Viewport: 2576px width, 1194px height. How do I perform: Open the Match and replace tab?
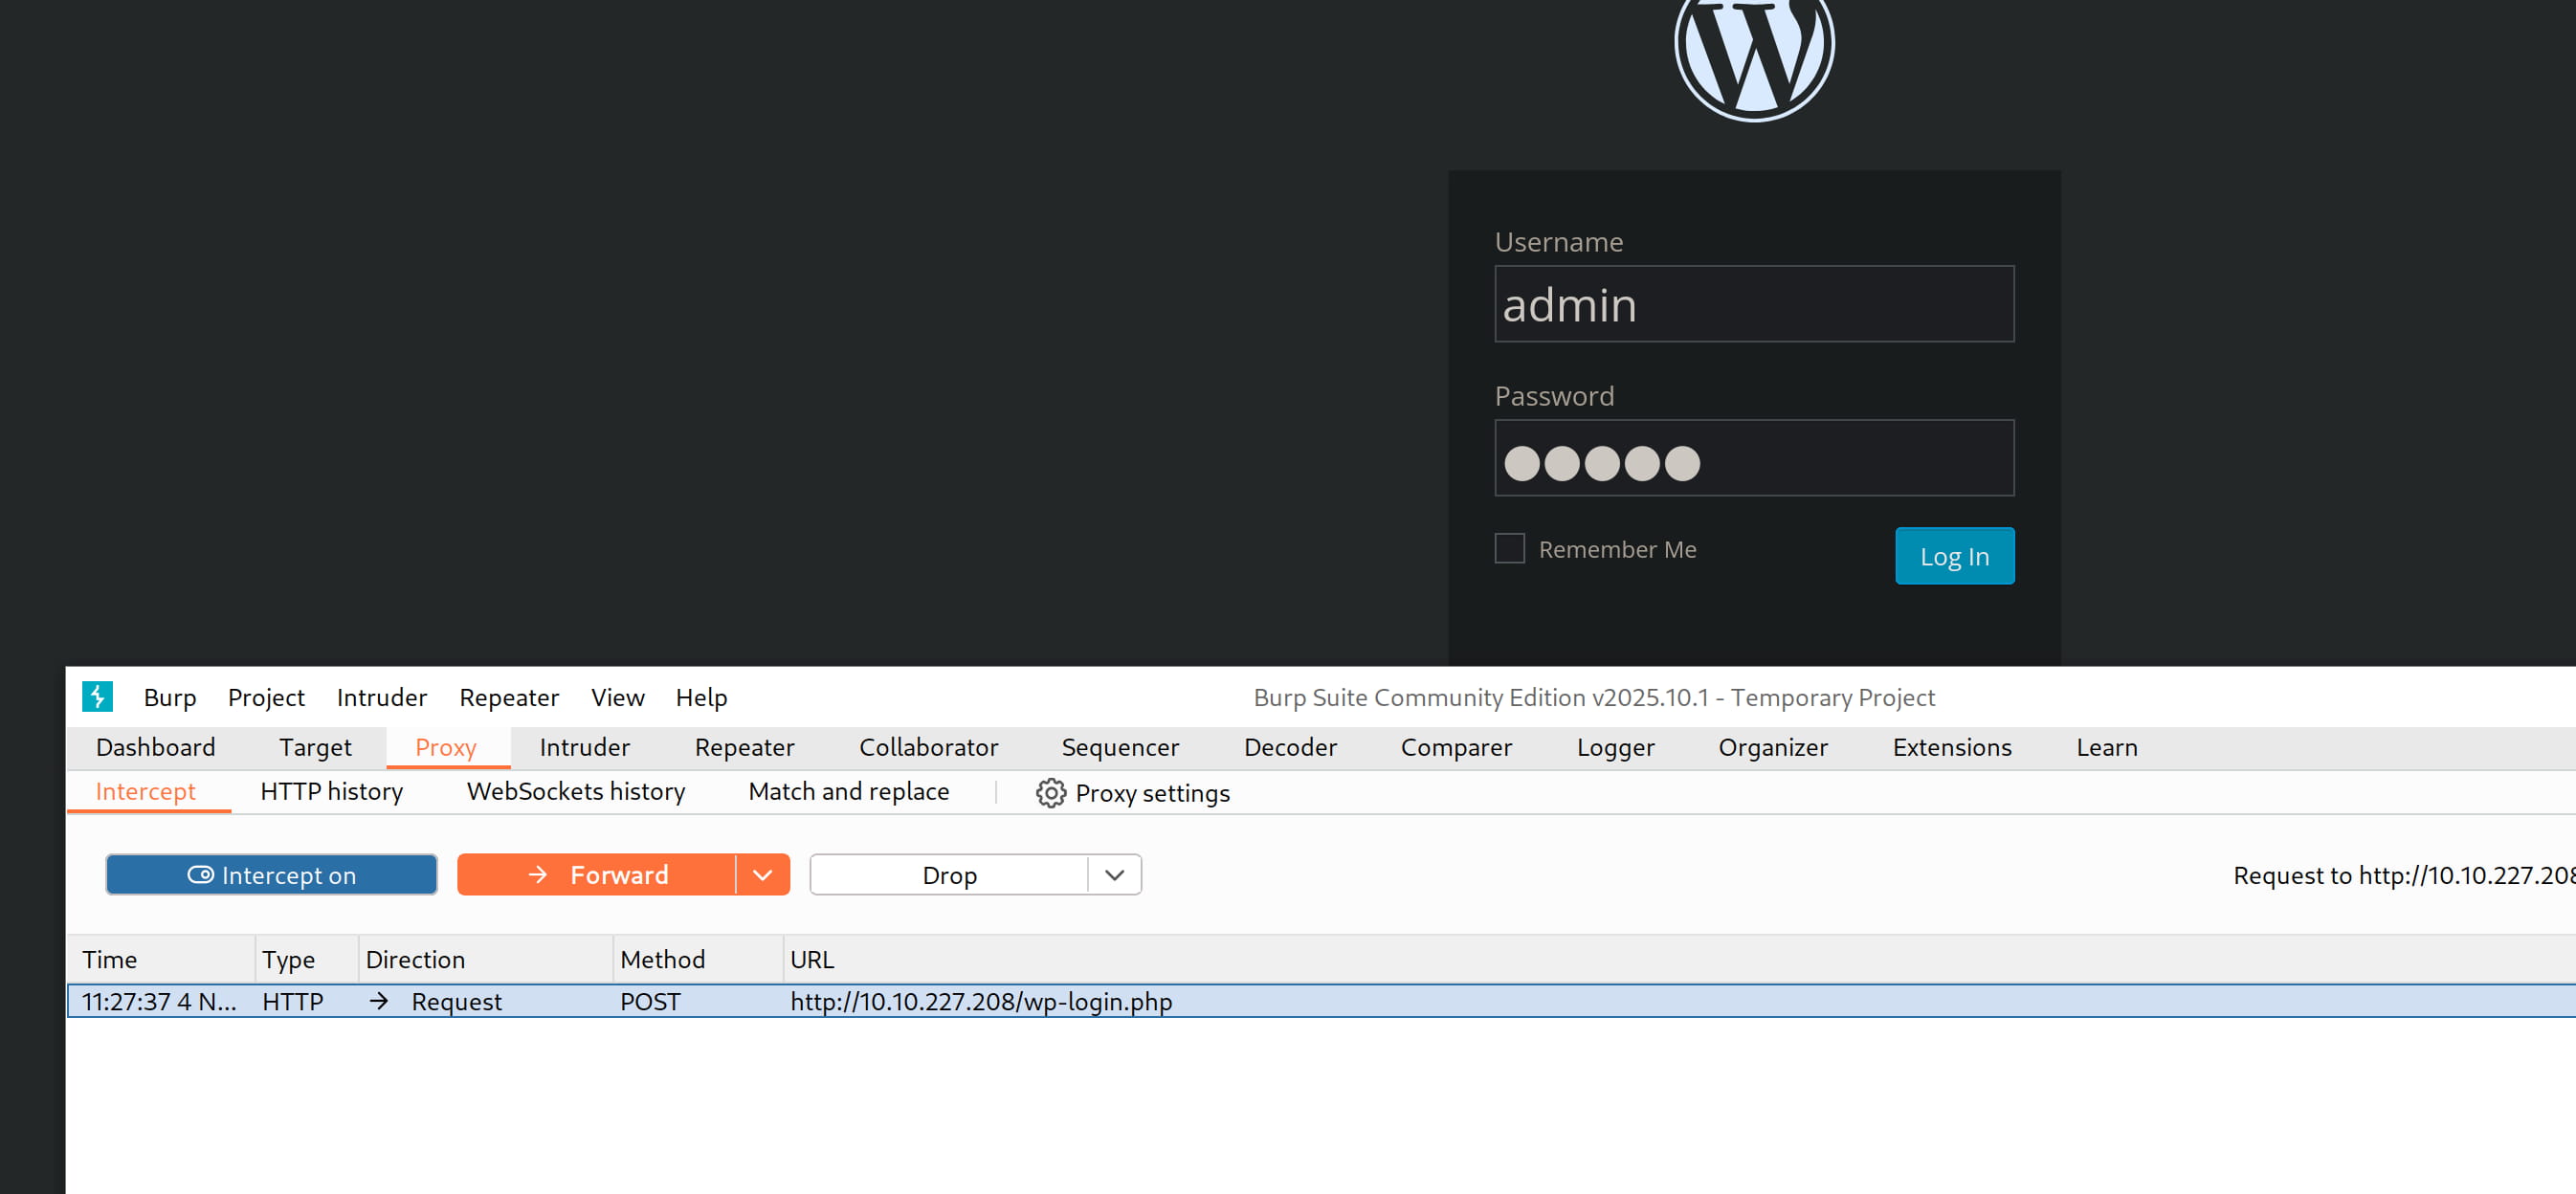(x=848, y=791)
